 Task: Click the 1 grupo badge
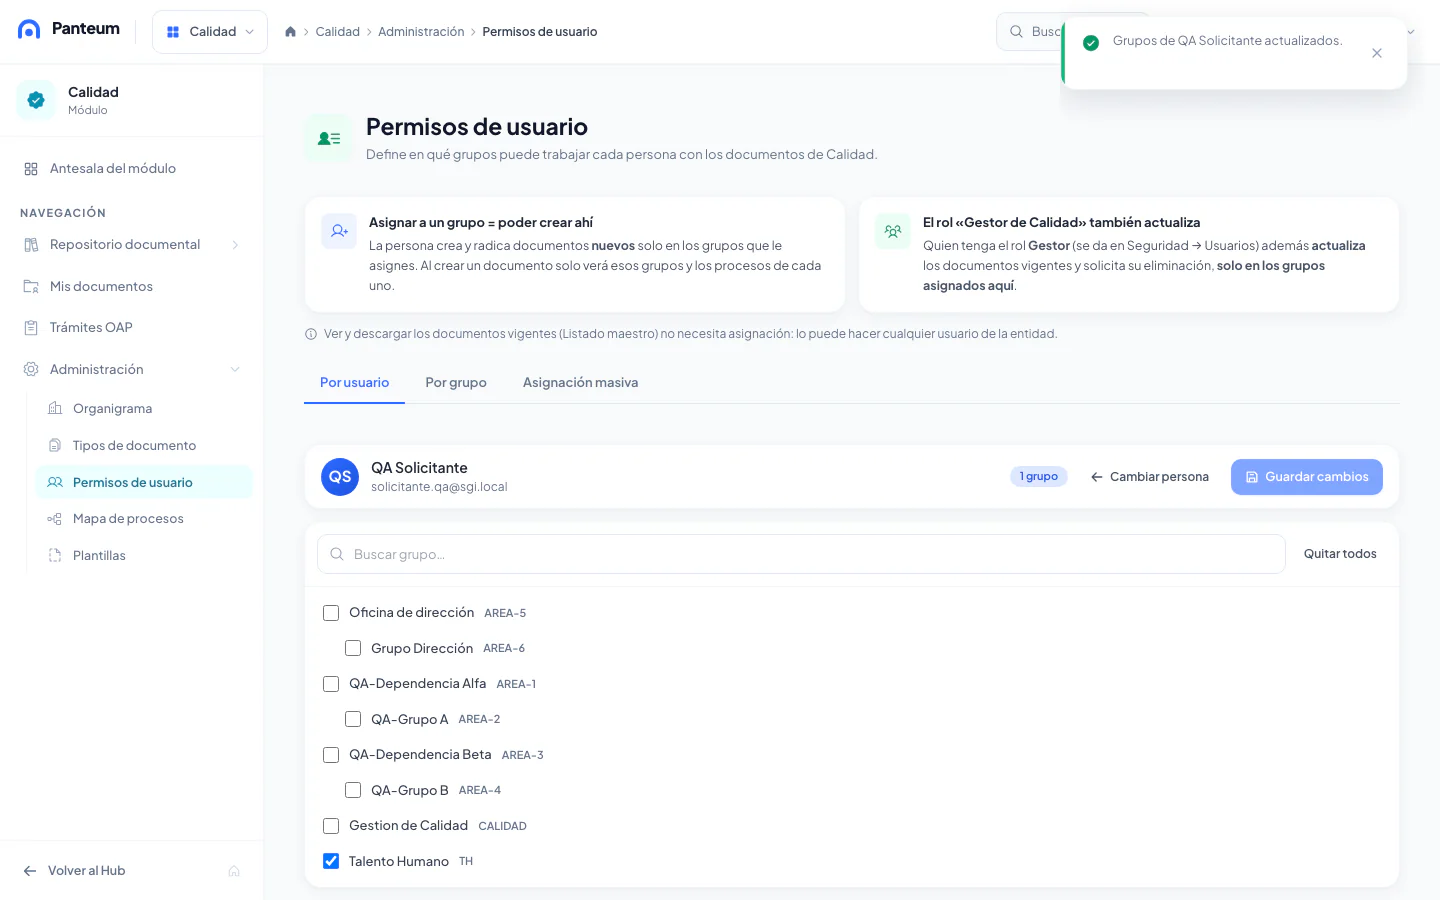coord(1039,477)
